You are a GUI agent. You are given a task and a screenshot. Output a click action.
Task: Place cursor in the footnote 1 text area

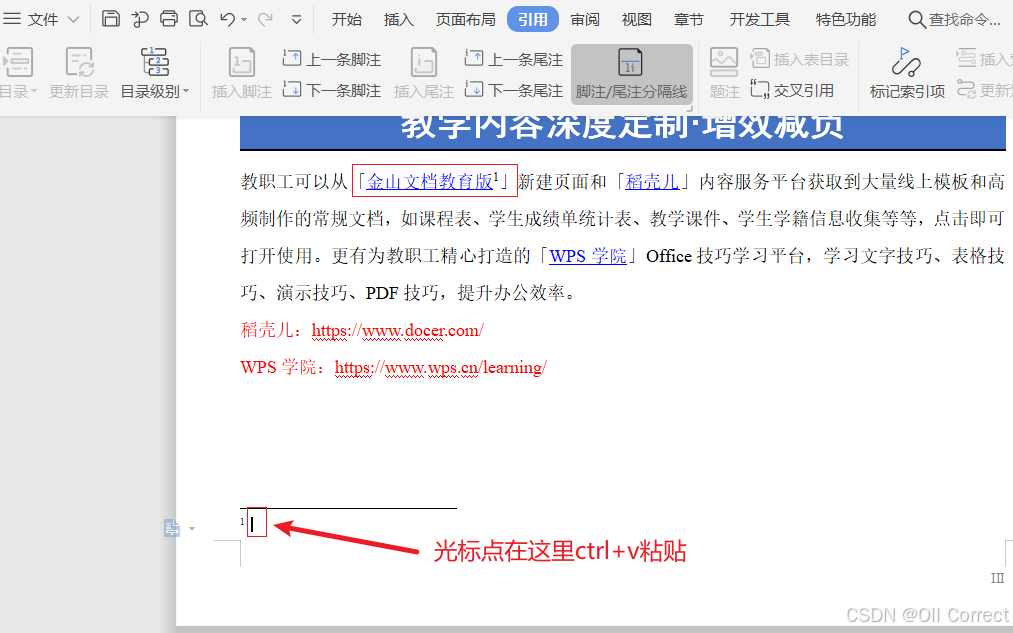coord(256,523)
